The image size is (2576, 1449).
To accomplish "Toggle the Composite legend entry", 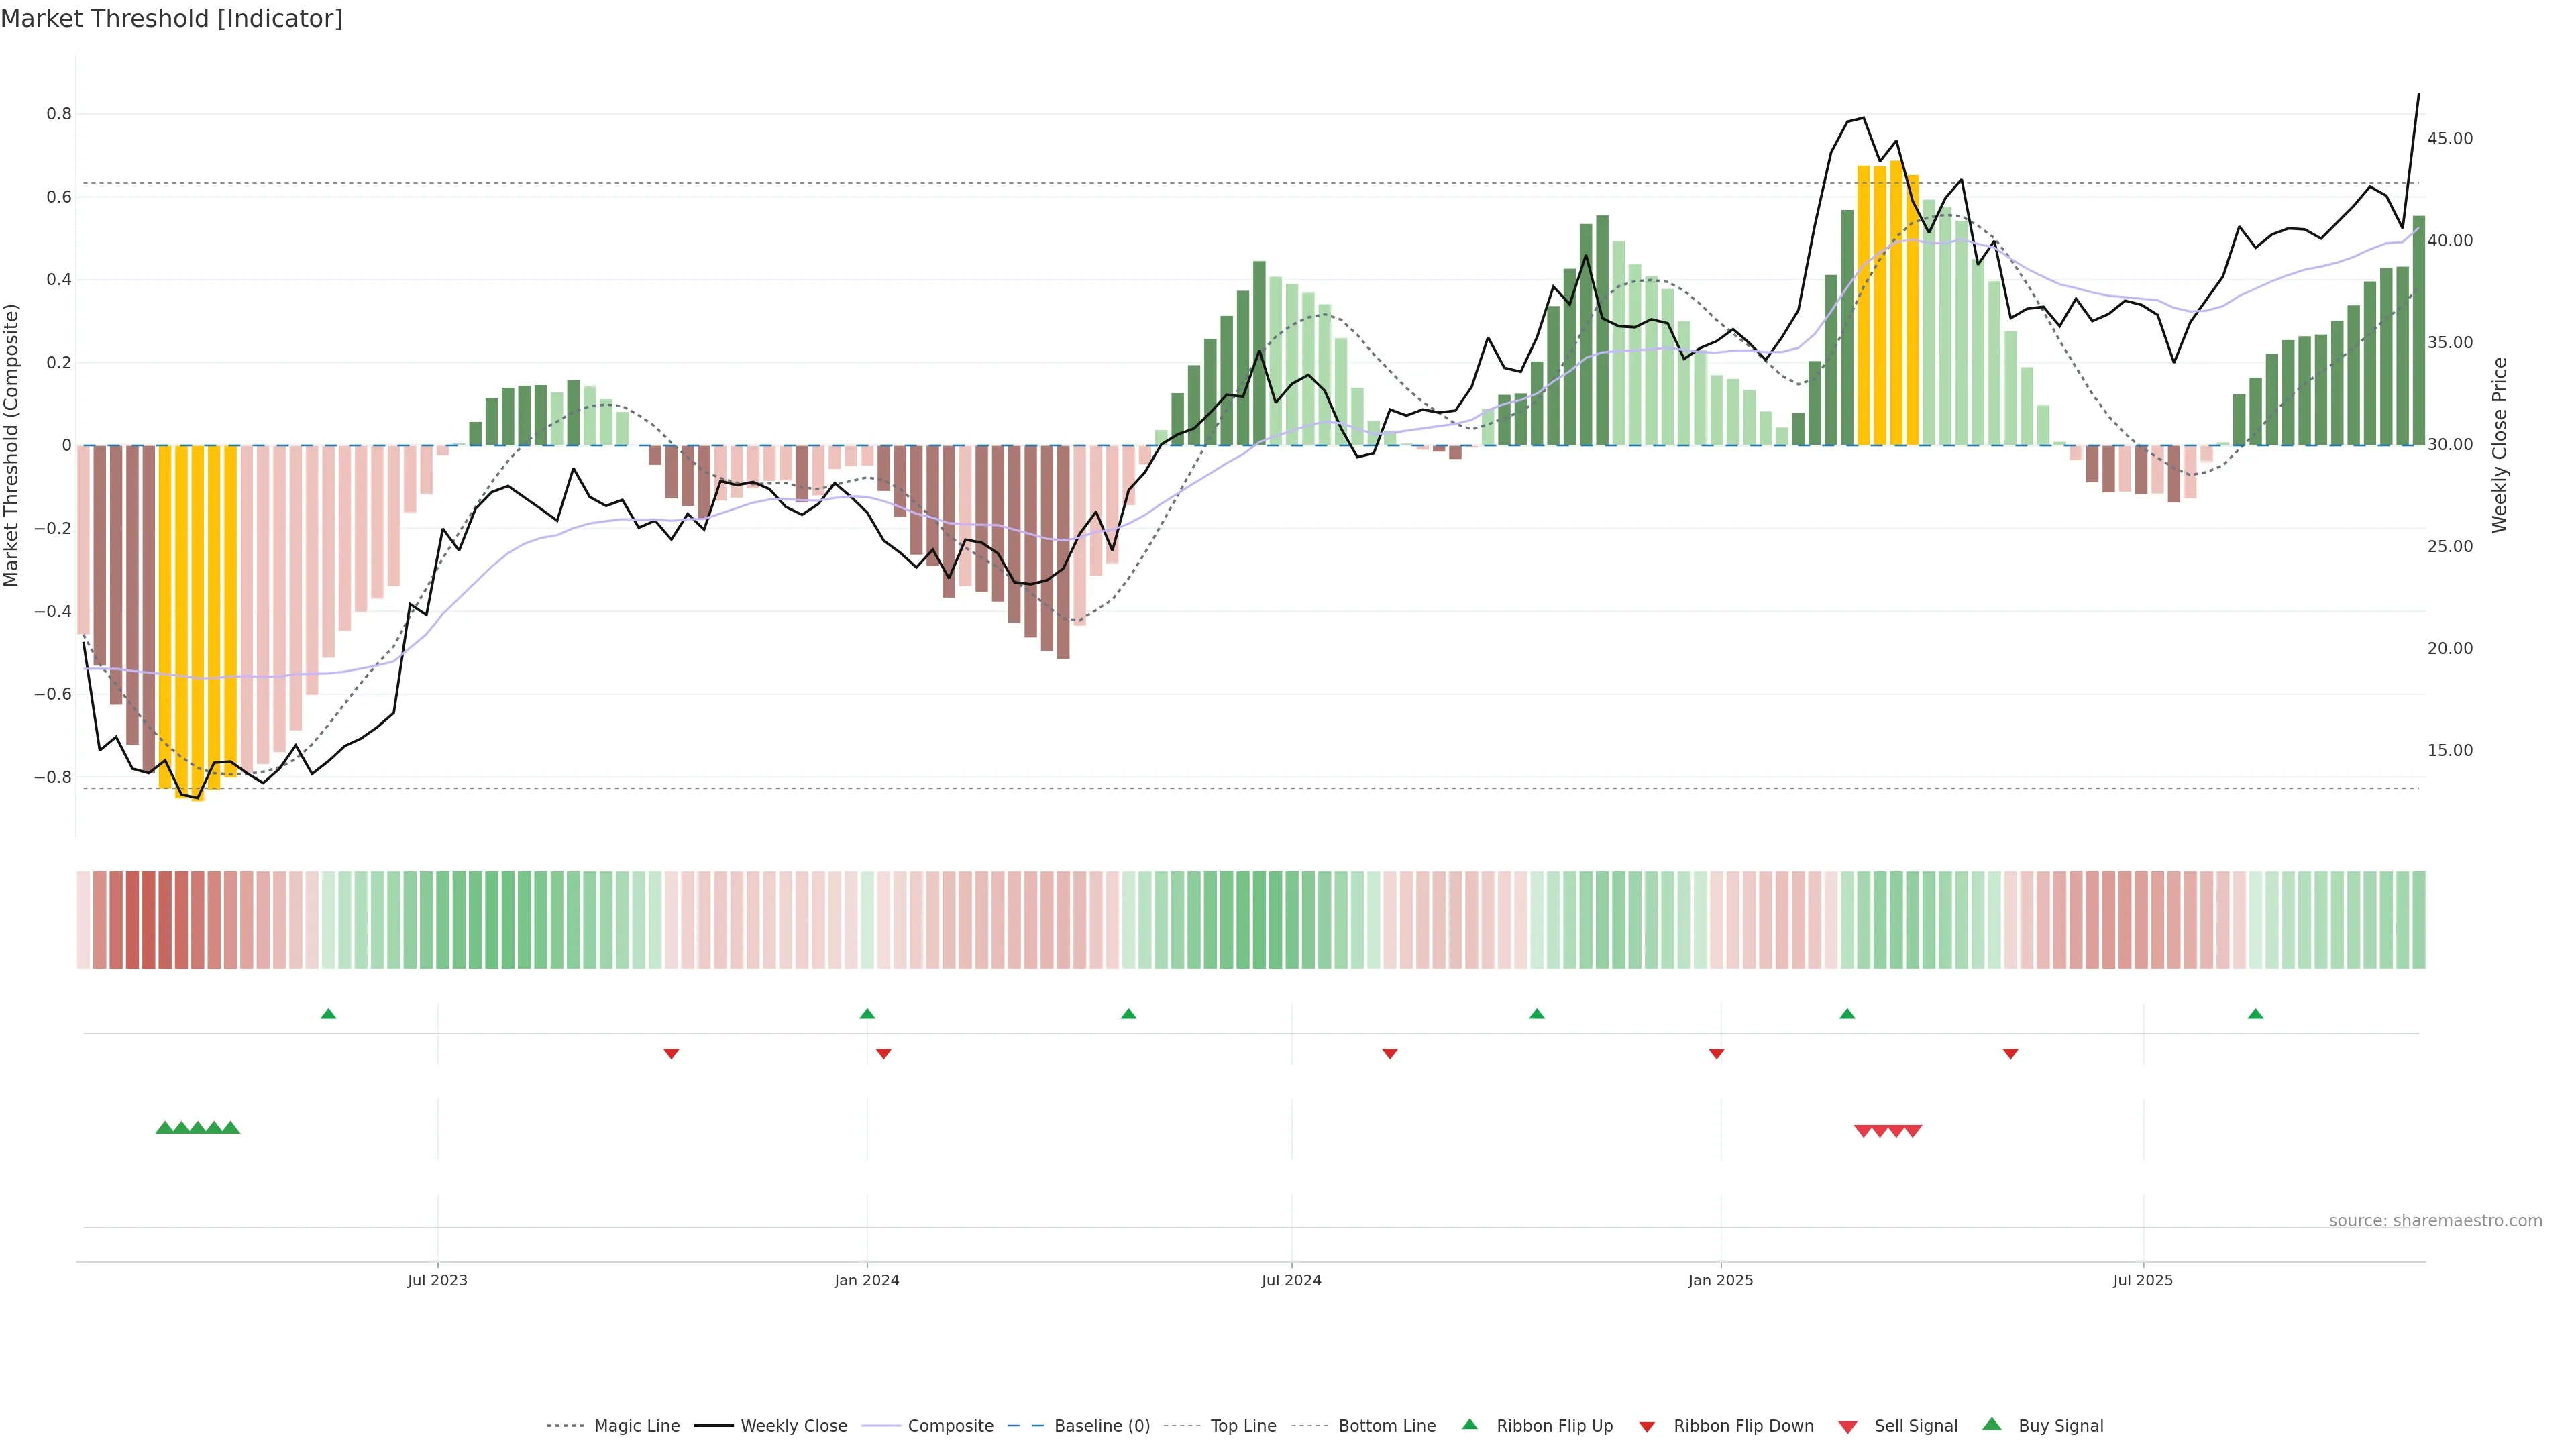I will click(950, 1426).
